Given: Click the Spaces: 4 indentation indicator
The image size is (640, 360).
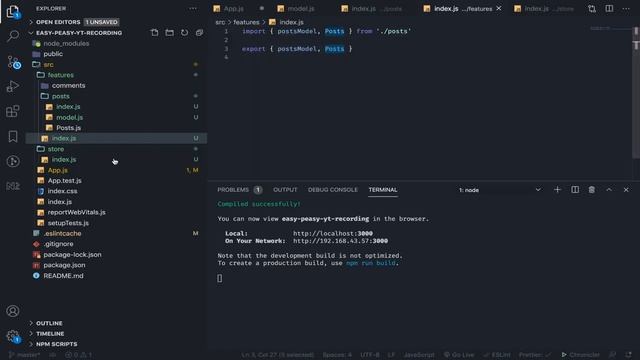Looking at the screenshot, I should [337, 355].
